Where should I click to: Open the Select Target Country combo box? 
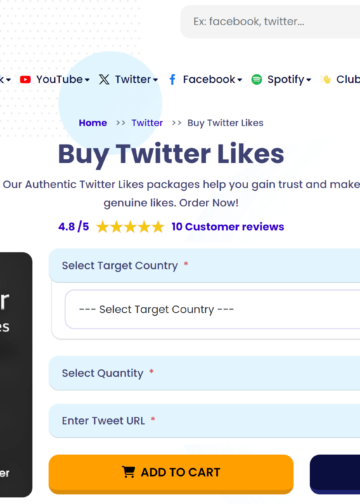click(x=212, y=309)
